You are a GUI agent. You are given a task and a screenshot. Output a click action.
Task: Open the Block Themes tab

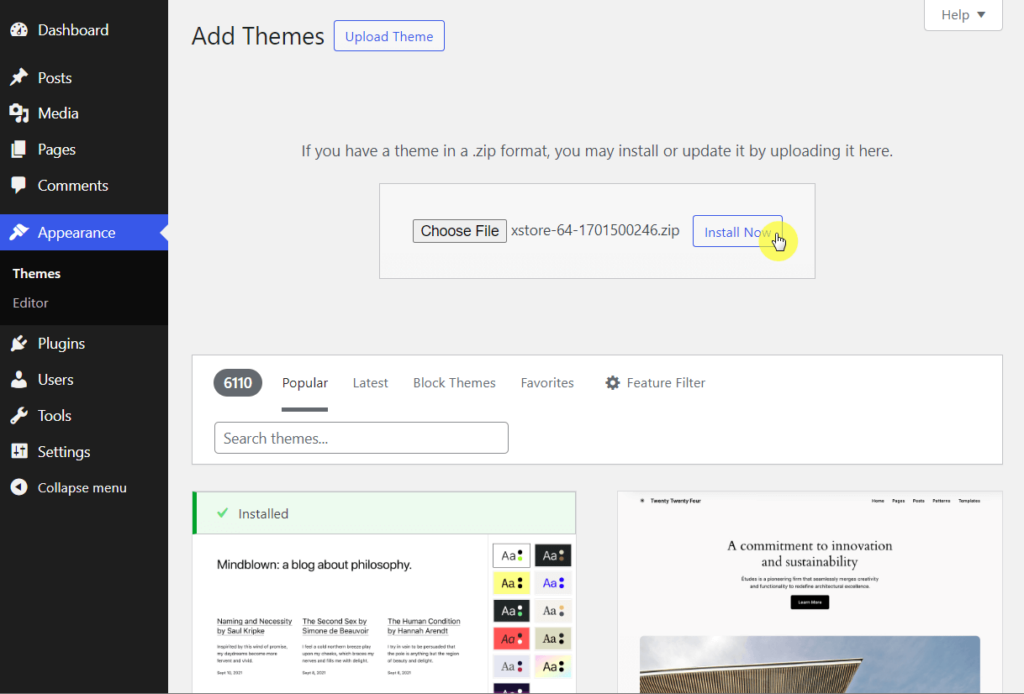(454, 382)
